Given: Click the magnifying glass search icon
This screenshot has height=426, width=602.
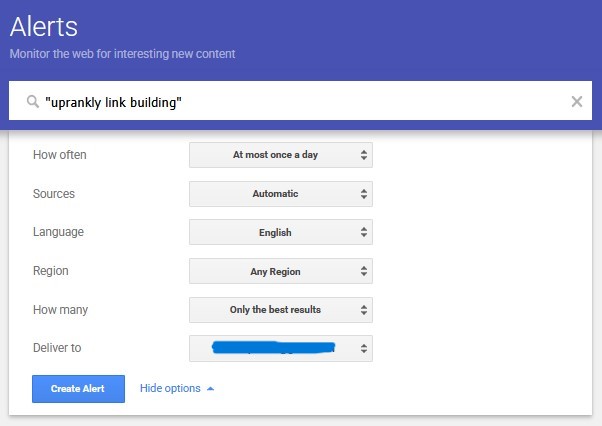Looking at the screenshot, I should (x=33, y=102).
